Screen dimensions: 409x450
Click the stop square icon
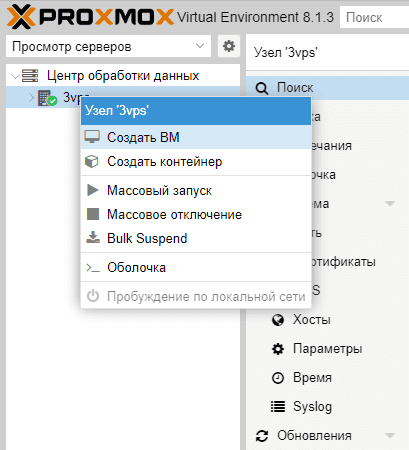point(93,214)
